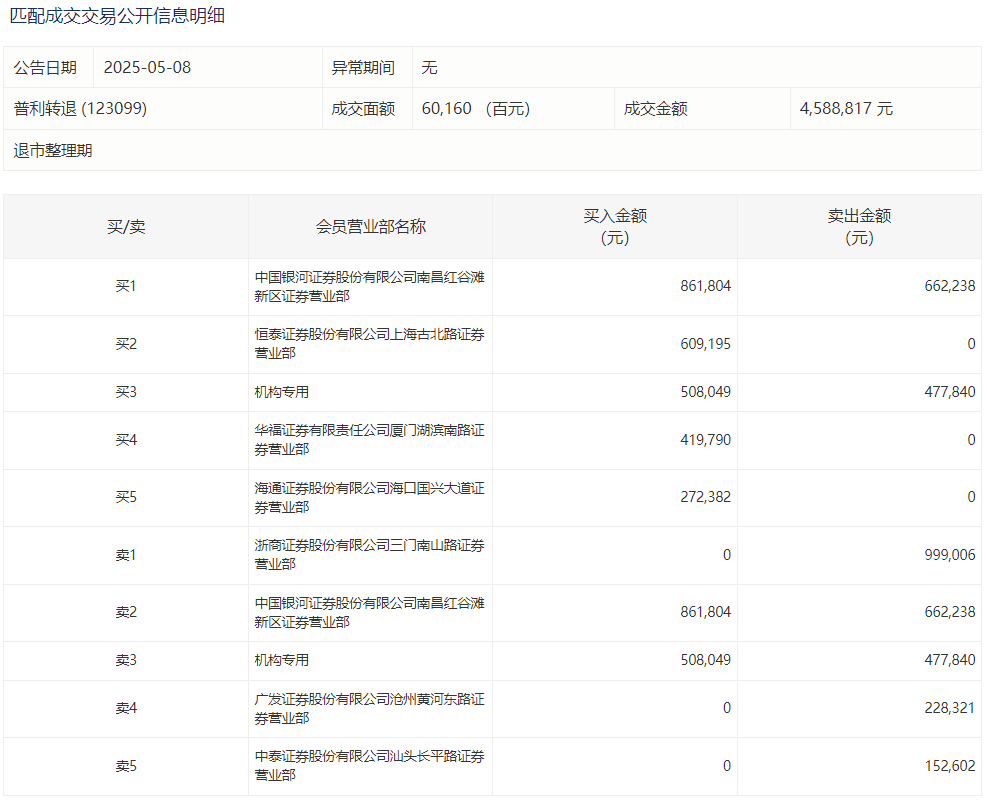Click the 卖出金额 column header
Viewport: 987px width, 805px height.
coord(859,227)
